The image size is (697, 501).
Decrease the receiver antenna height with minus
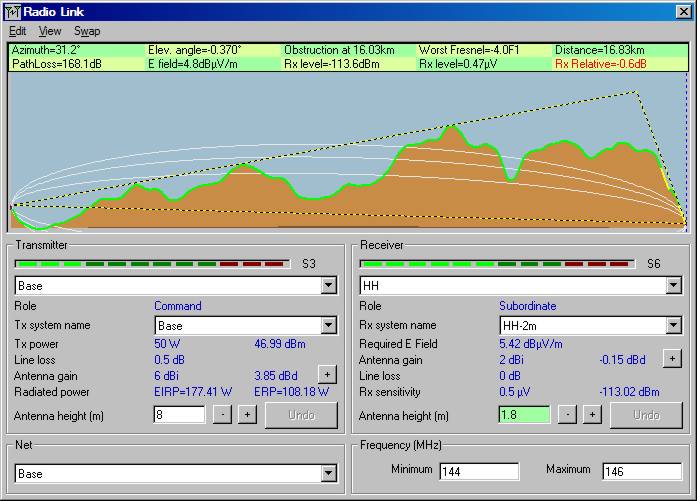(567, 415)
